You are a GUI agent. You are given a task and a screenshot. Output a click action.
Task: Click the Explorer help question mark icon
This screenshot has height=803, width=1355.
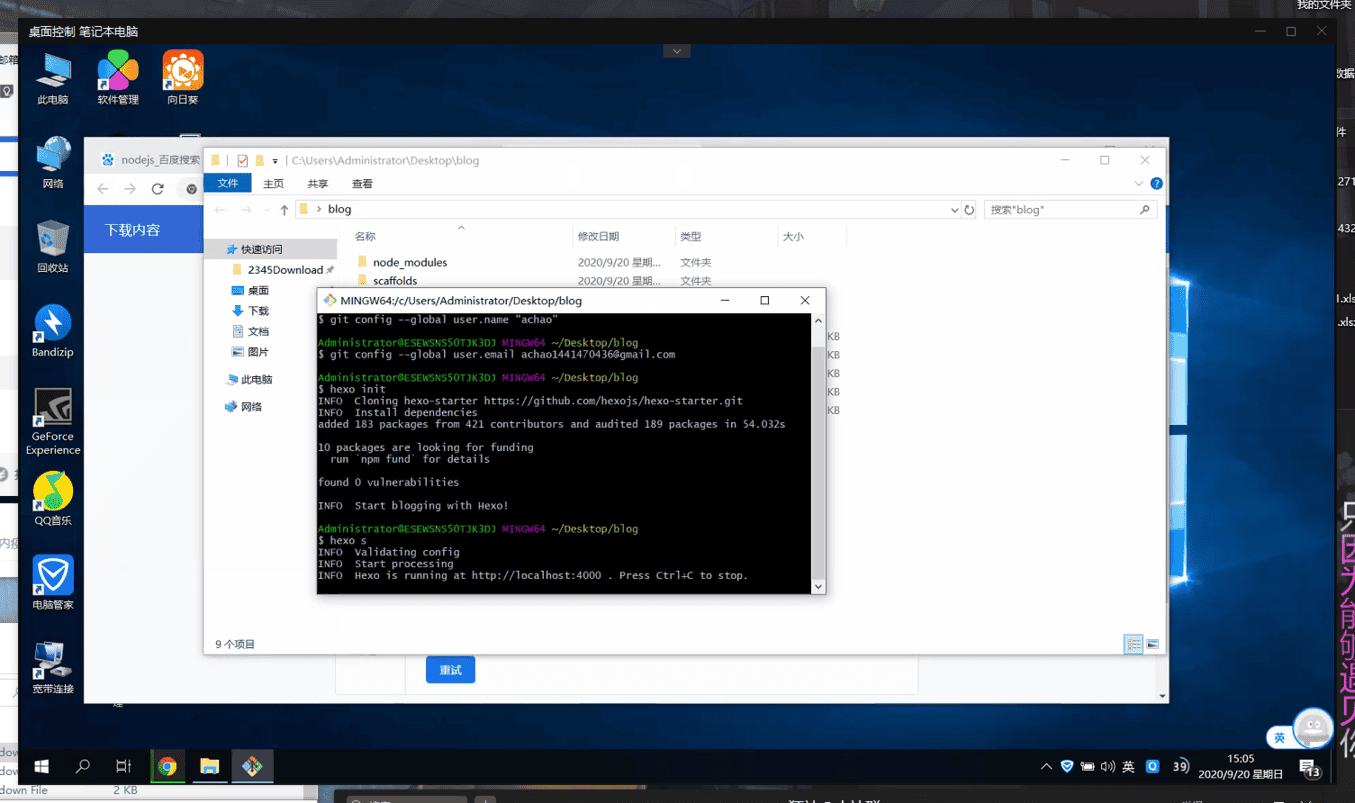(1156, 184)
